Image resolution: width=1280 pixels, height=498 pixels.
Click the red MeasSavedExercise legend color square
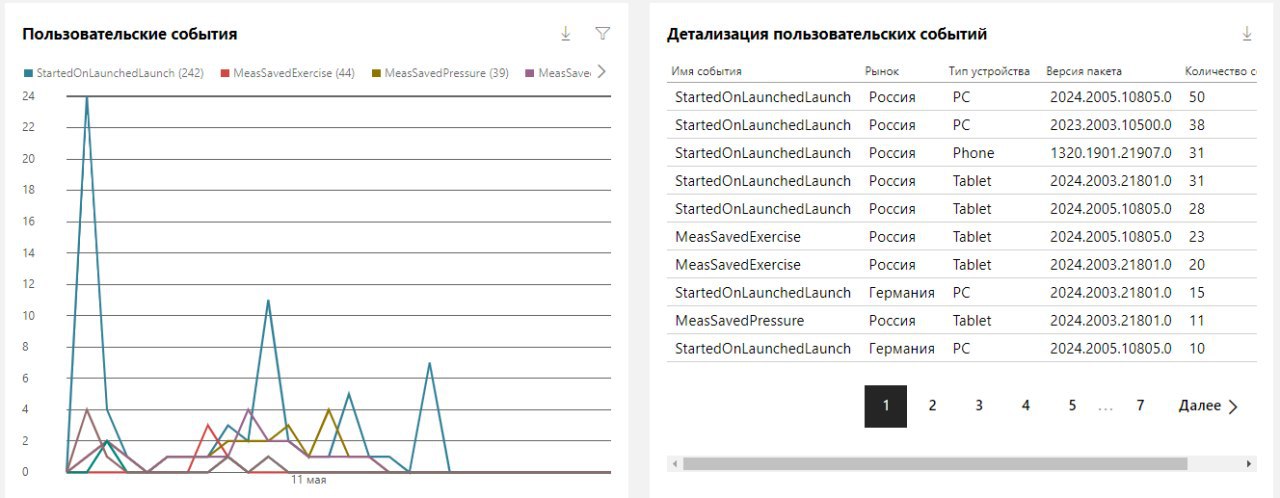224,73
